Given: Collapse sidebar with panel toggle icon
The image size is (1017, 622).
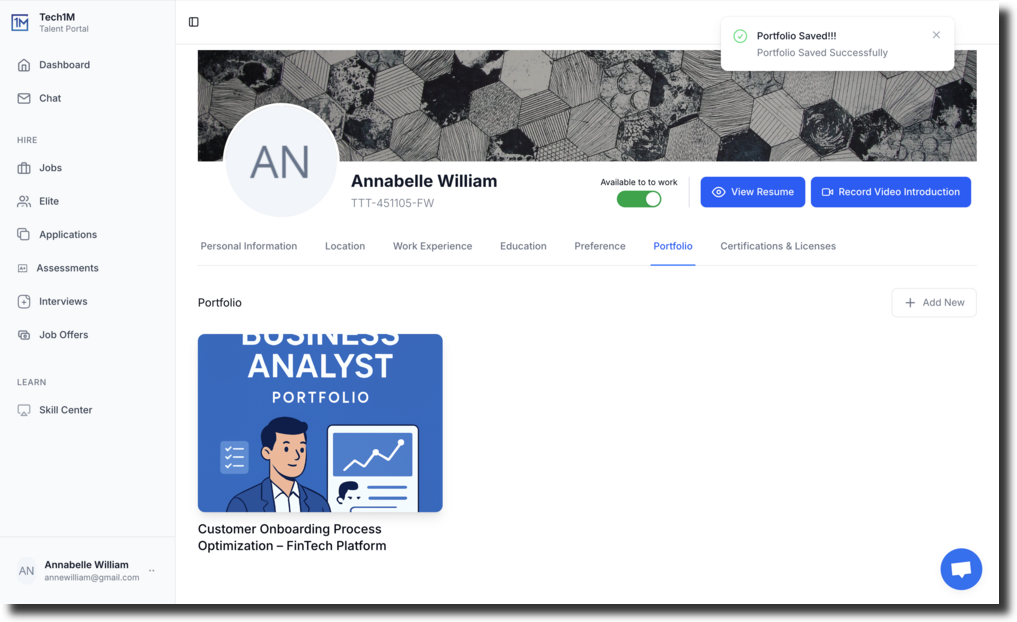Looking at the screenshot, I should coord(193,22).
